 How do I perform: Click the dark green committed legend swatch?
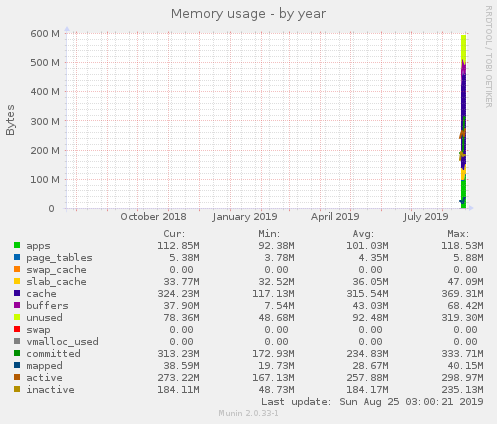coord(17,353)
